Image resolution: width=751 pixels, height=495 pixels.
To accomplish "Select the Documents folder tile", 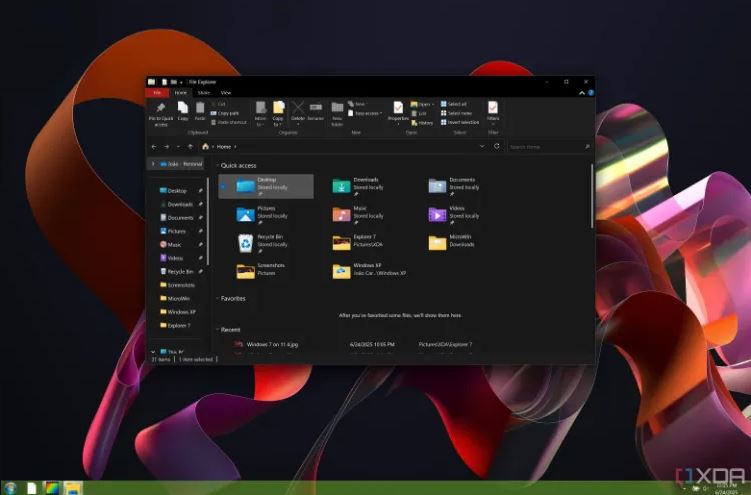I will click(457, 186).
